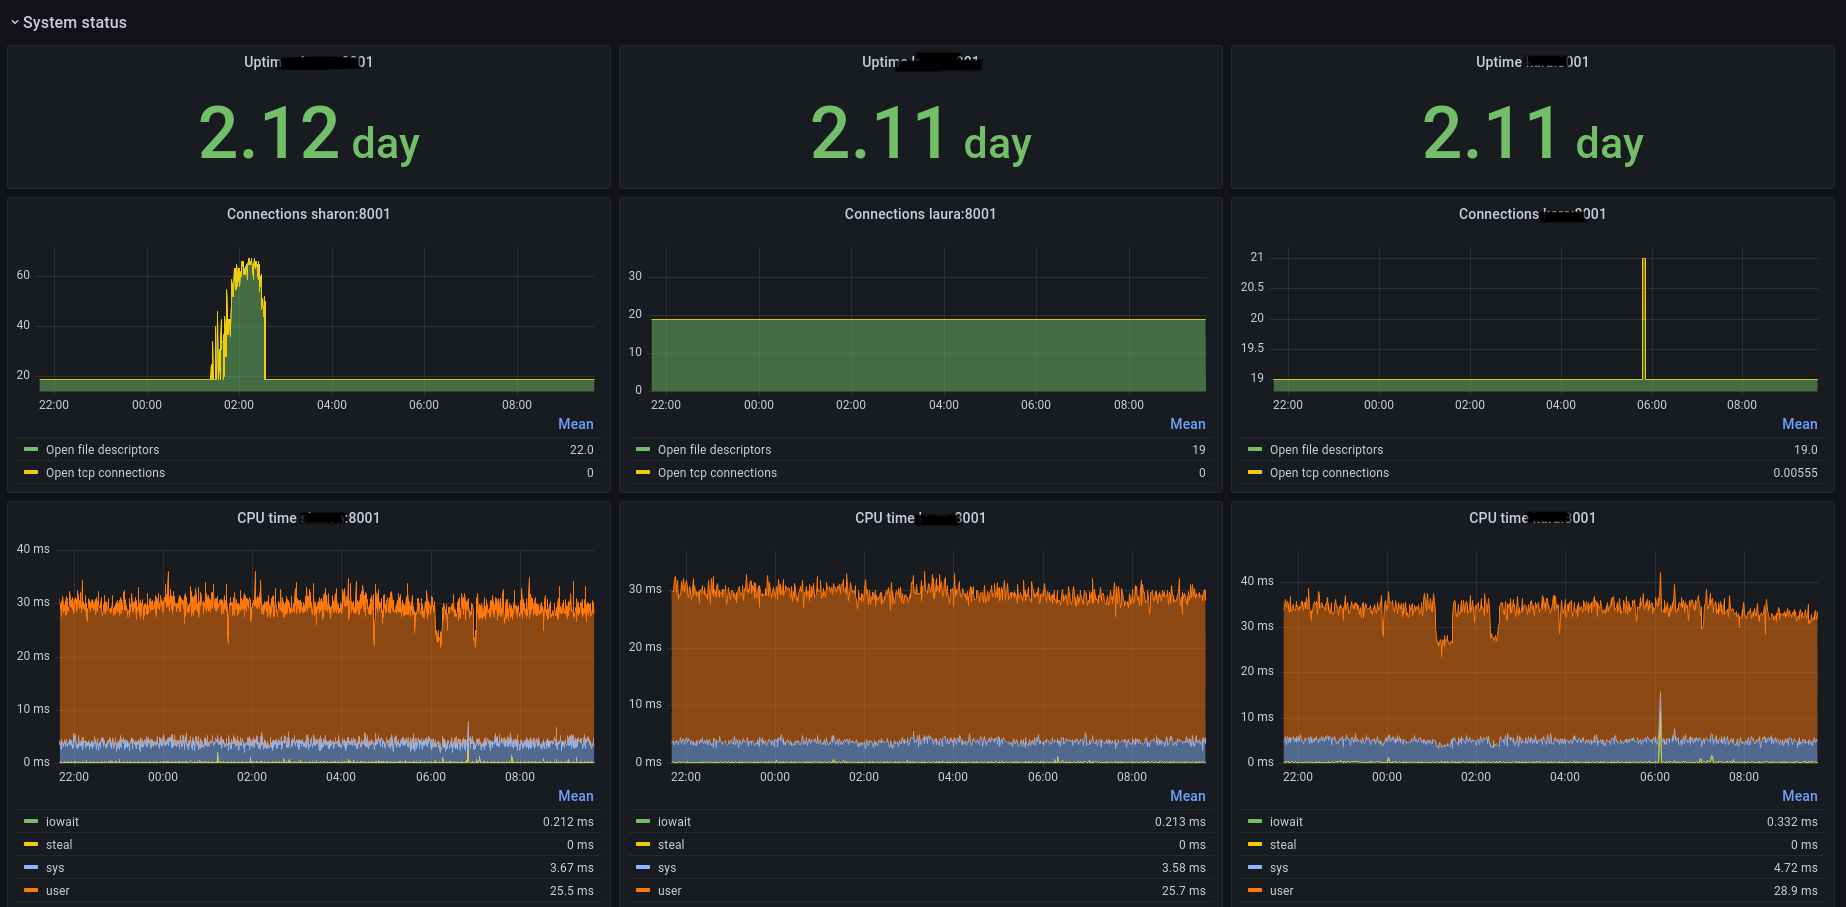Collapse the System status row
This screenshot has width=1846, height=907.
coord(68,22)
